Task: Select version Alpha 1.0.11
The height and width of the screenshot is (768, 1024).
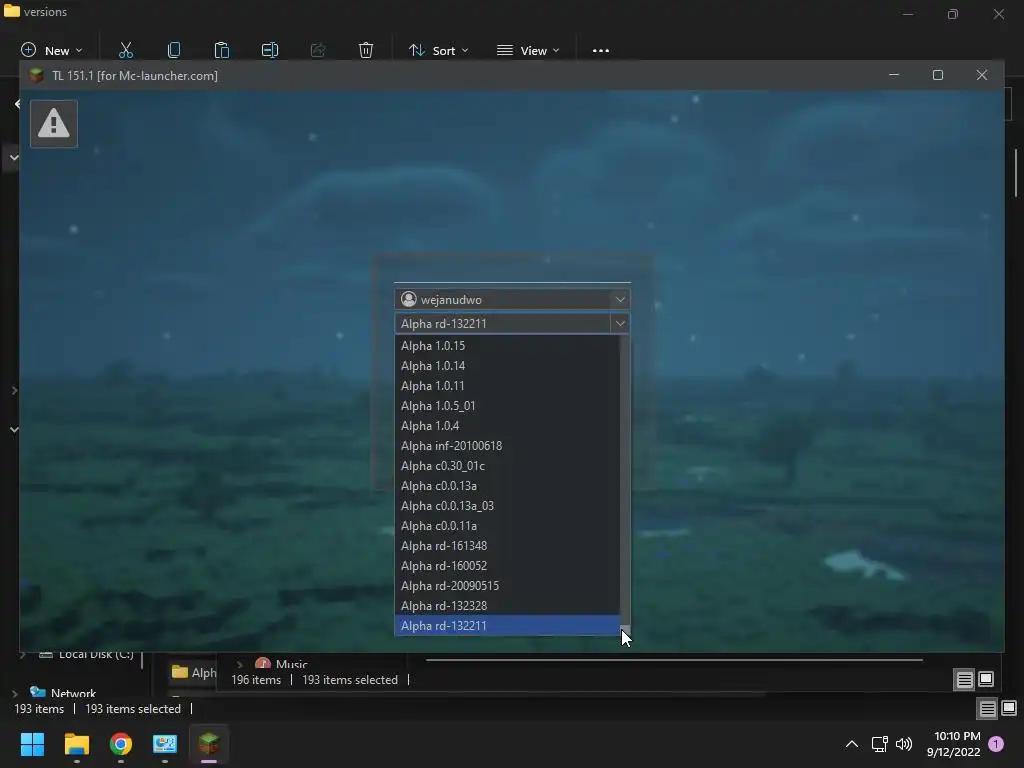Action: pos(507,386)
